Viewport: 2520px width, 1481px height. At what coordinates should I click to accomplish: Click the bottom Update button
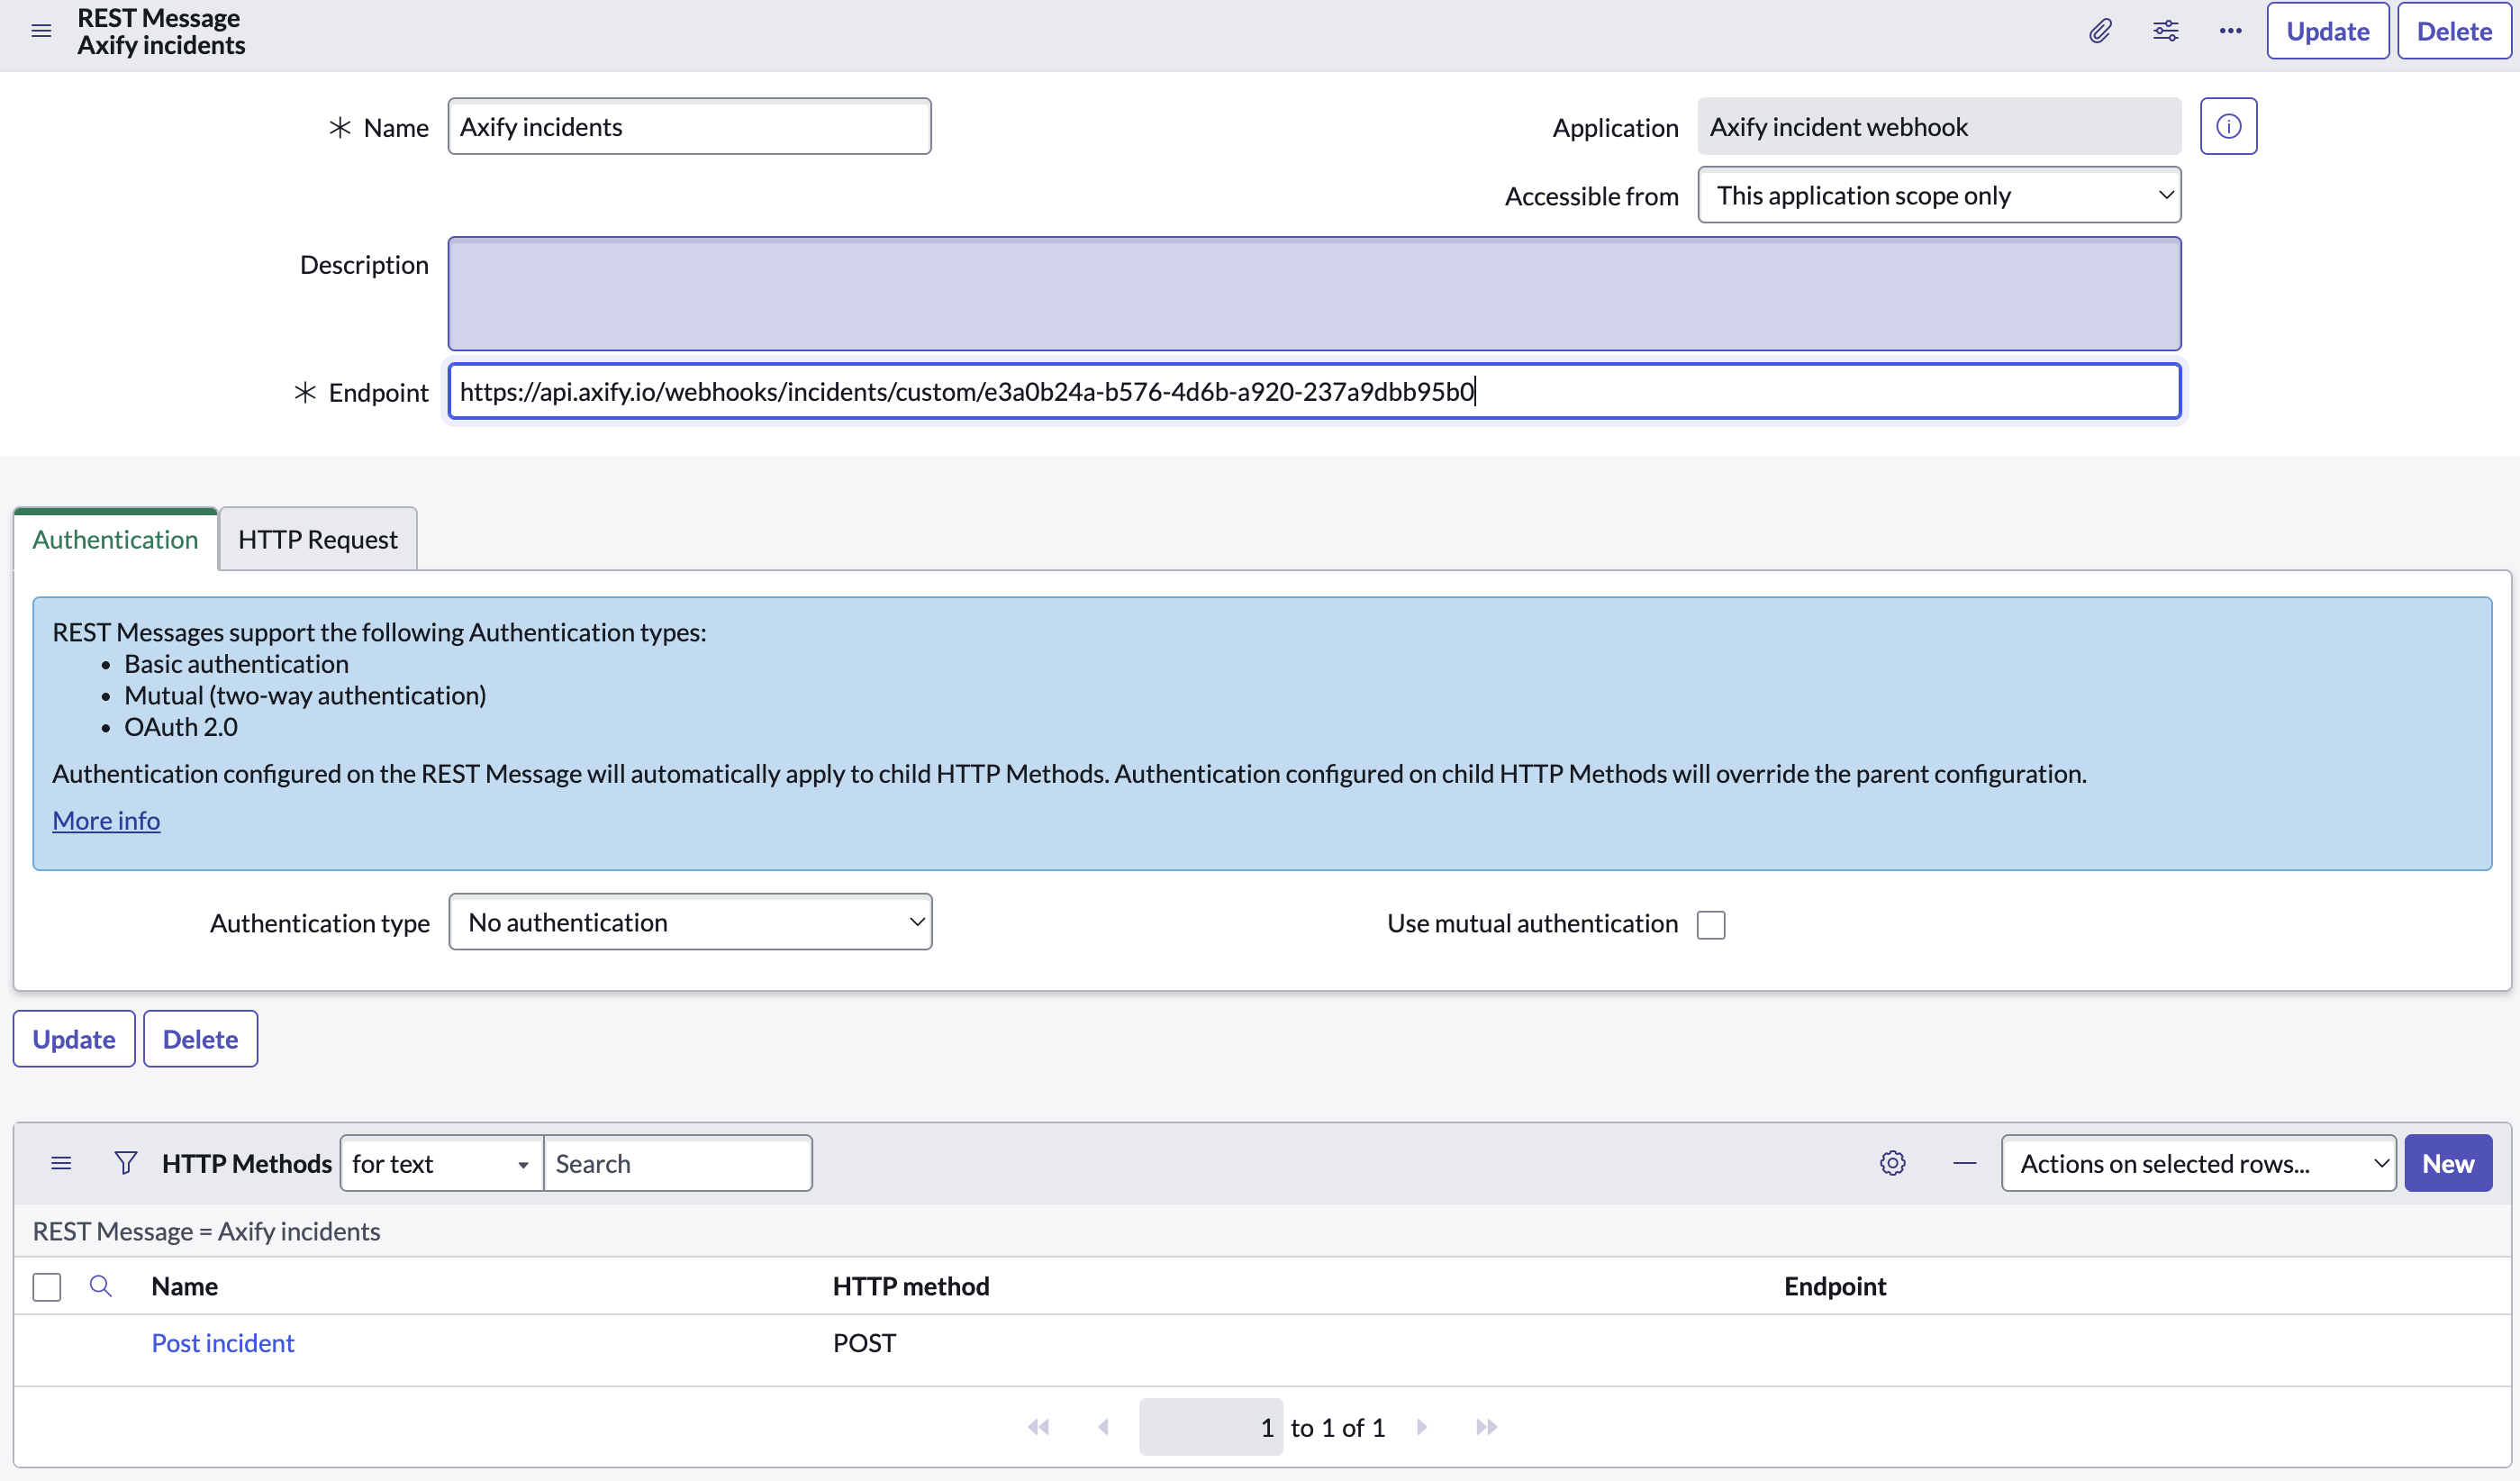pos(74,1039)
